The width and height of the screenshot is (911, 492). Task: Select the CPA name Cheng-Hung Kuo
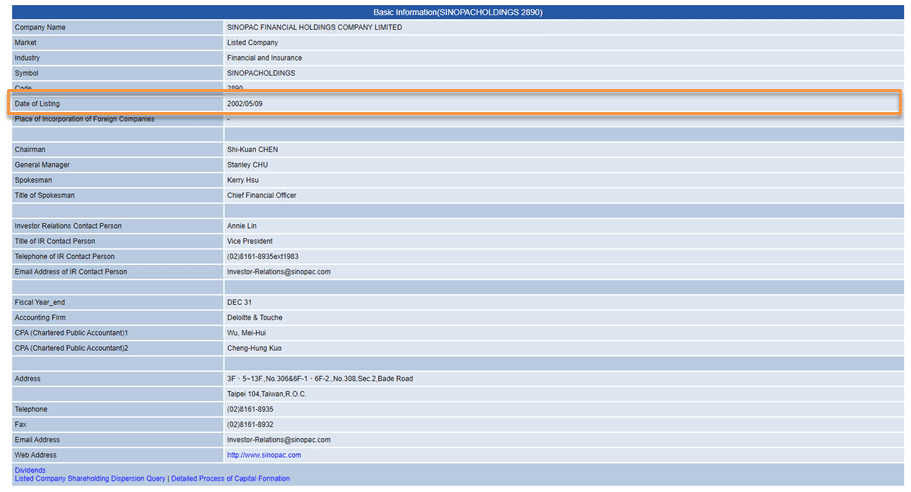click(x=254, y=348)
